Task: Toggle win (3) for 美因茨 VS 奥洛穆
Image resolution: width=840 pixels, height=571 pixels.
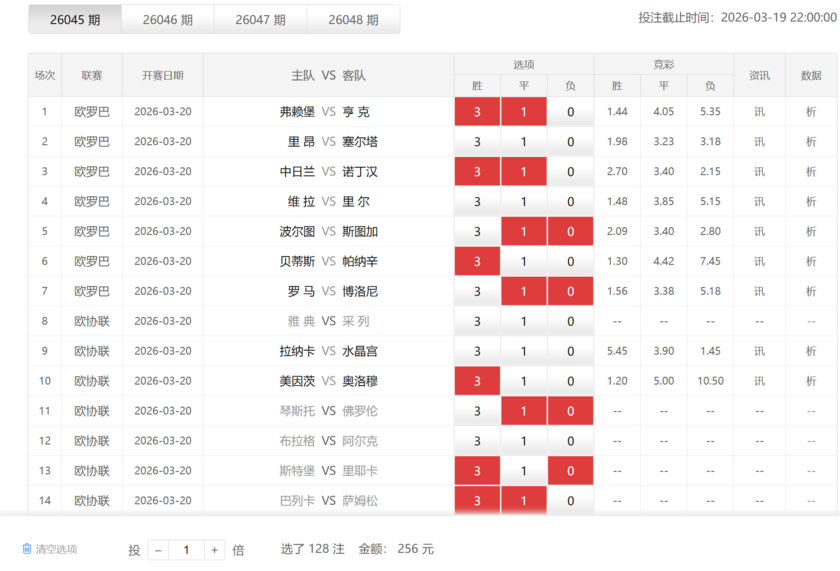Action: click(x=477, y=381)
